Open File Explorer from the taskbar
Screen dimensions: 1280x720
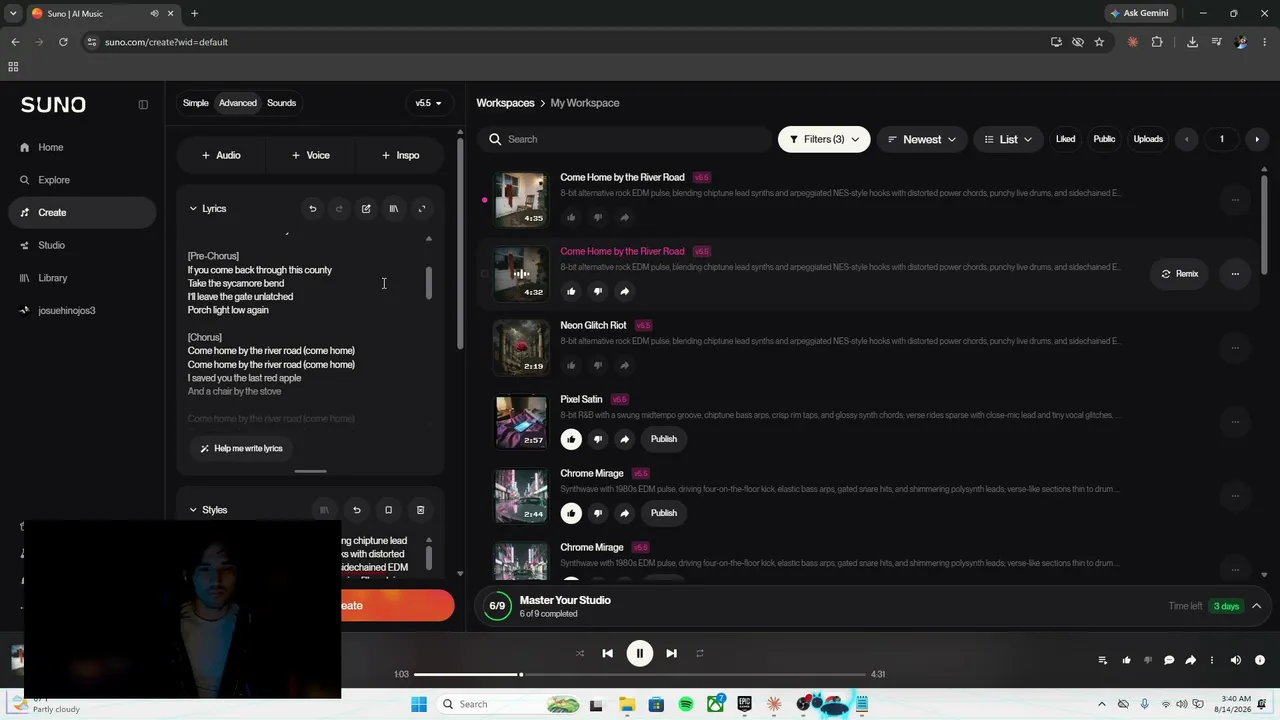[627, 704]
